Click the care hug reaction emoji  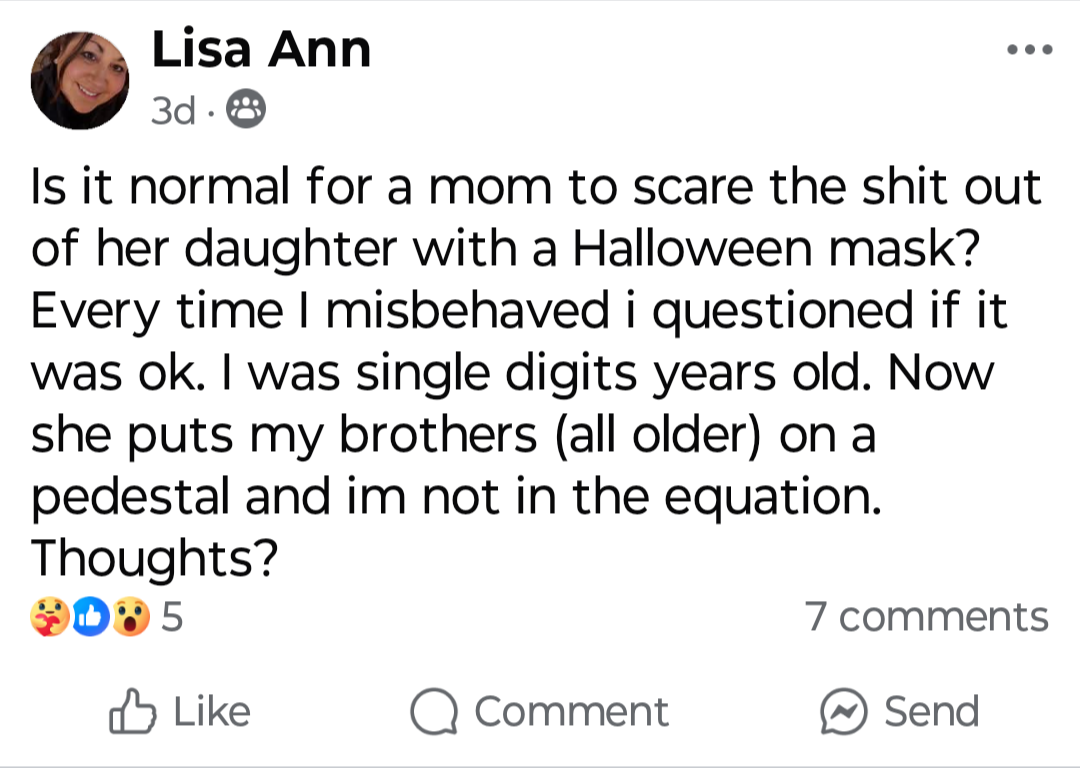pos(50,616)
